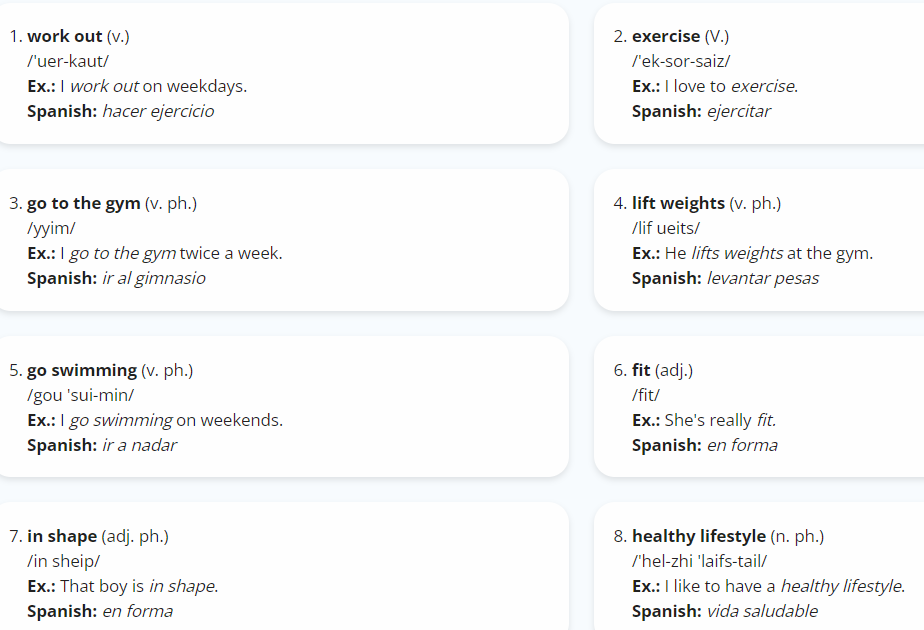The width and height of the screenshot is (924, 630).
Task: Click the pronunciation '/'uer-kaut/'
Action: tap(68, 61)
